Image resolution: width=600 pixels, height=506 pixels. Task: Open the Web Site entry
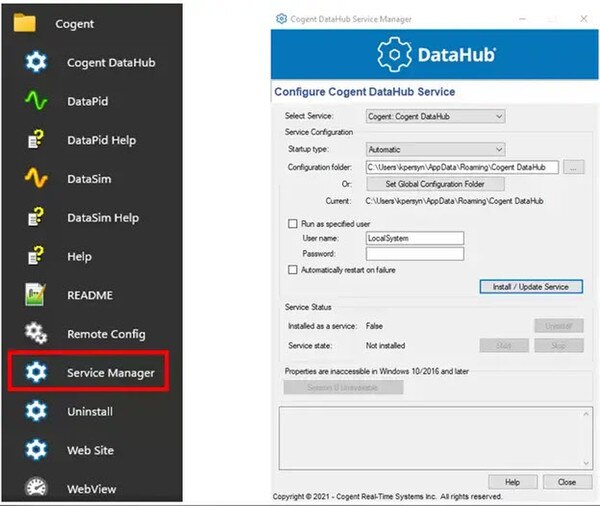[x=90, y=450]
